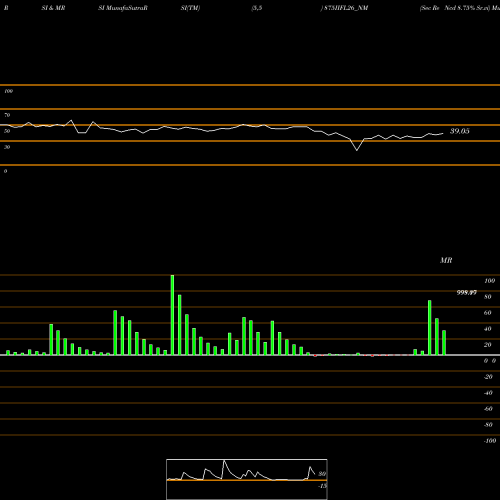
Task: Open the mini overview chart thumbnail
Action: click(247, 479)
